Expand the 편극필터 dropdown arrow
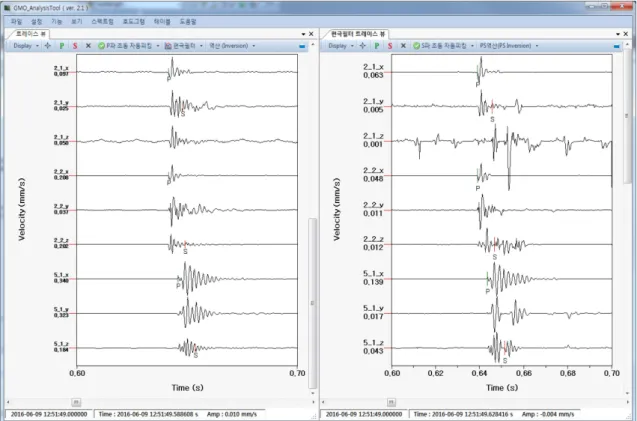637x421 pixels. [201, 46]
